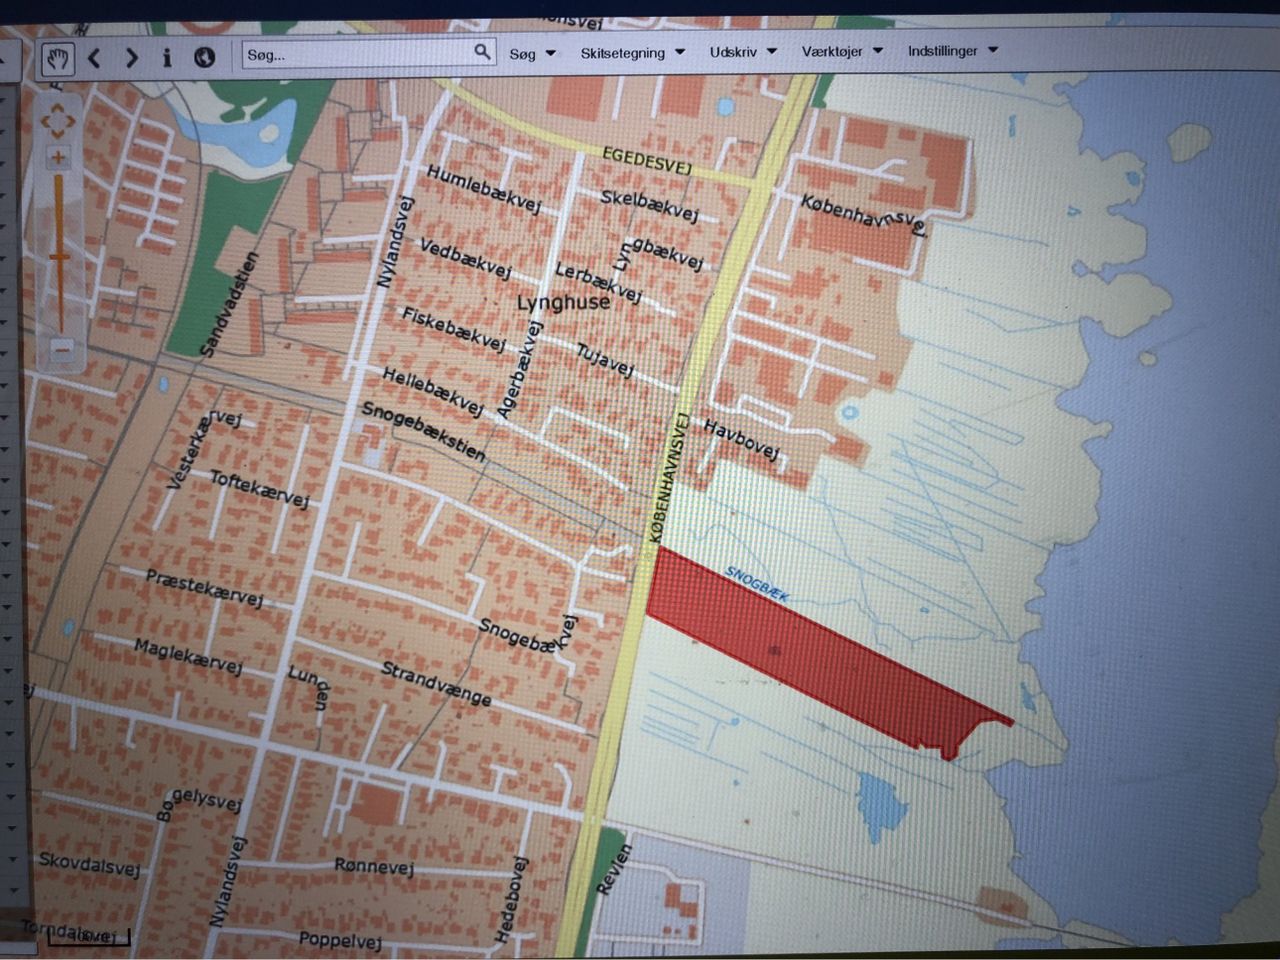Open the Søg dropdown menu
Image resolution: width=1280 pixels, height=960 pixels.
click(532, 54)
